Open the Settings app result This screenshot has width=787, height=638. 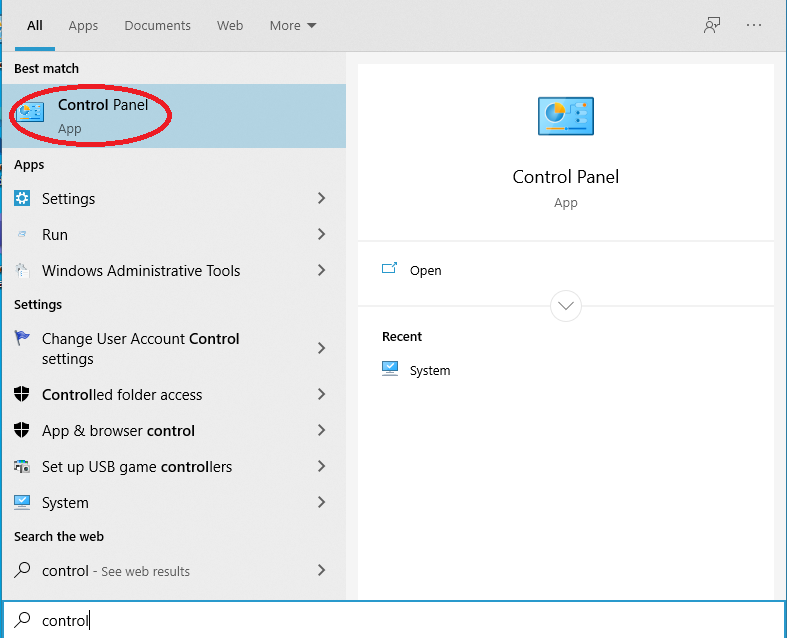click(174, 198)
